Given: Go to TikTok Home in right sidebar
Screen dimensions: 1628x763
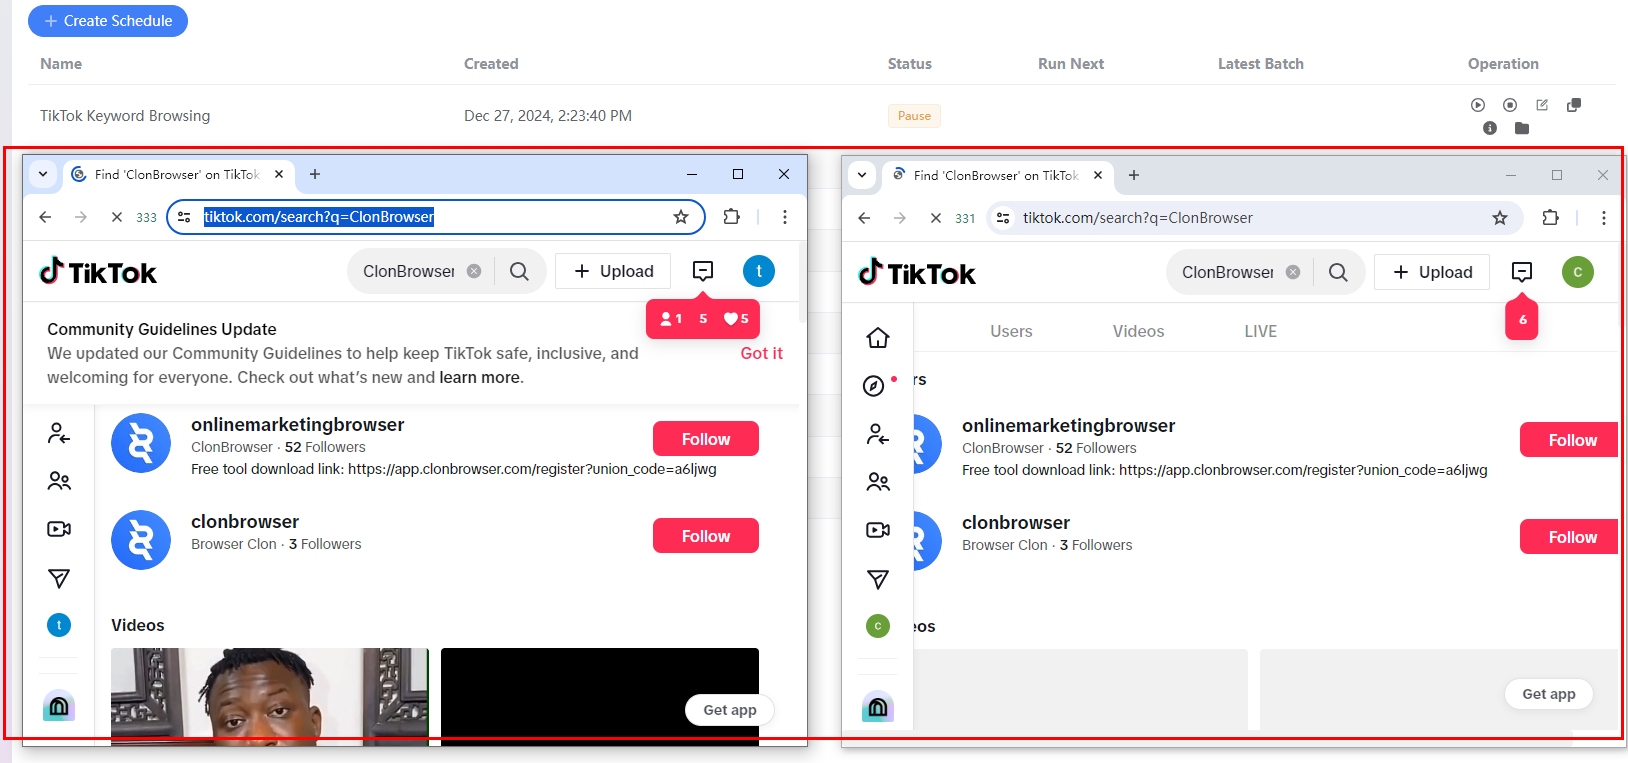Looking at the screenshot, I should pyautogui.click(x=878, y=338).
